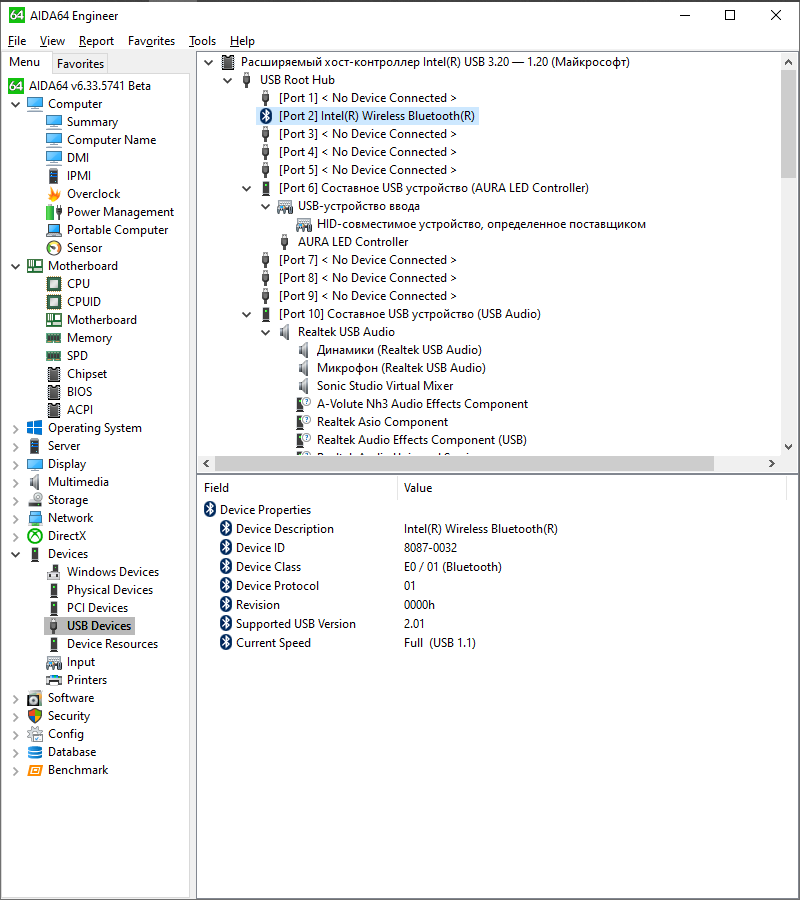The width and height of the screenshot is (800, 900).
Task: Click the USB Root Hub plug icon
Action: pyautogui.click(x=247, y=80)
